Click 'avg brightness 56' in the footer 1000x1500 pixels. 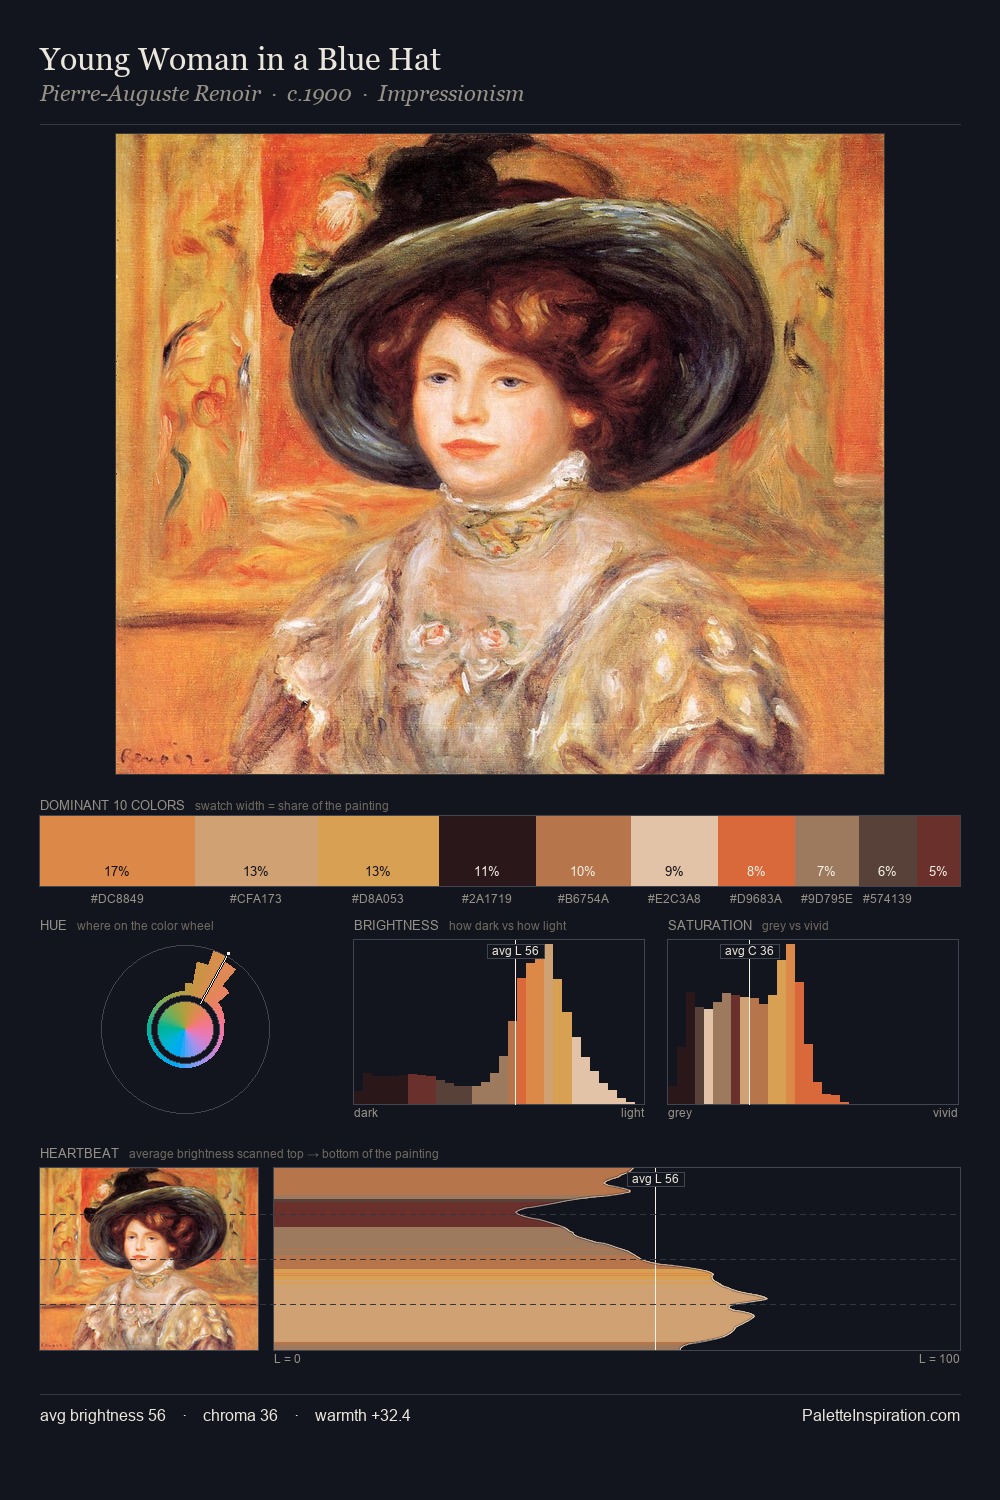click(103, 1416)
